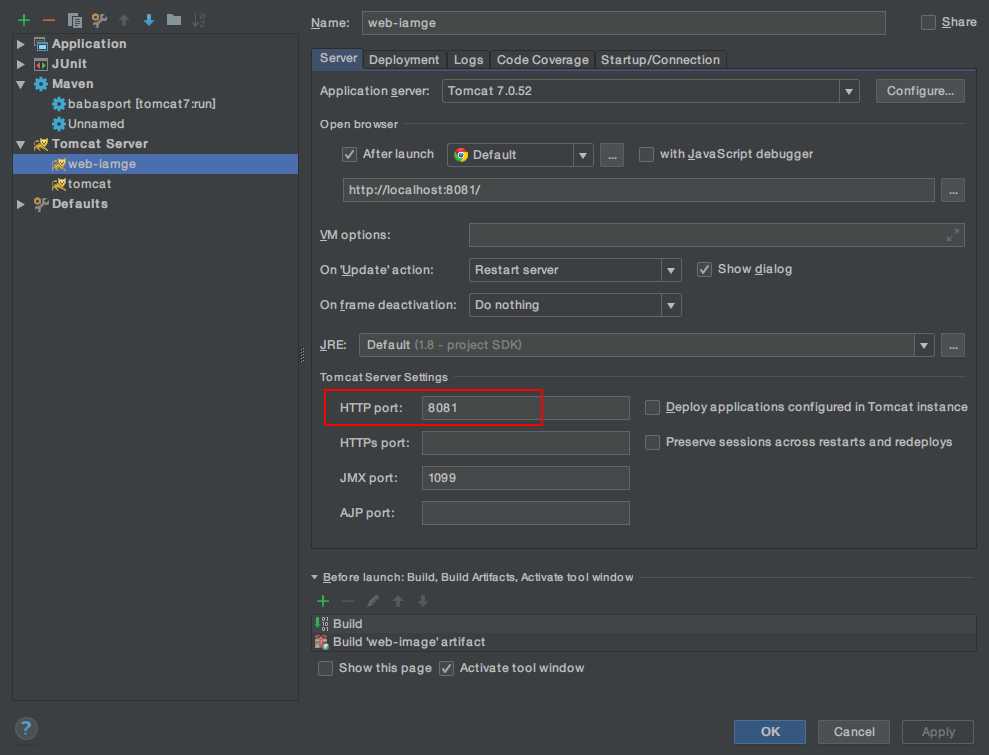Viewport: 989px width, 755px height.
Task: Collapse the Before launch section
Action: (315, 577)
